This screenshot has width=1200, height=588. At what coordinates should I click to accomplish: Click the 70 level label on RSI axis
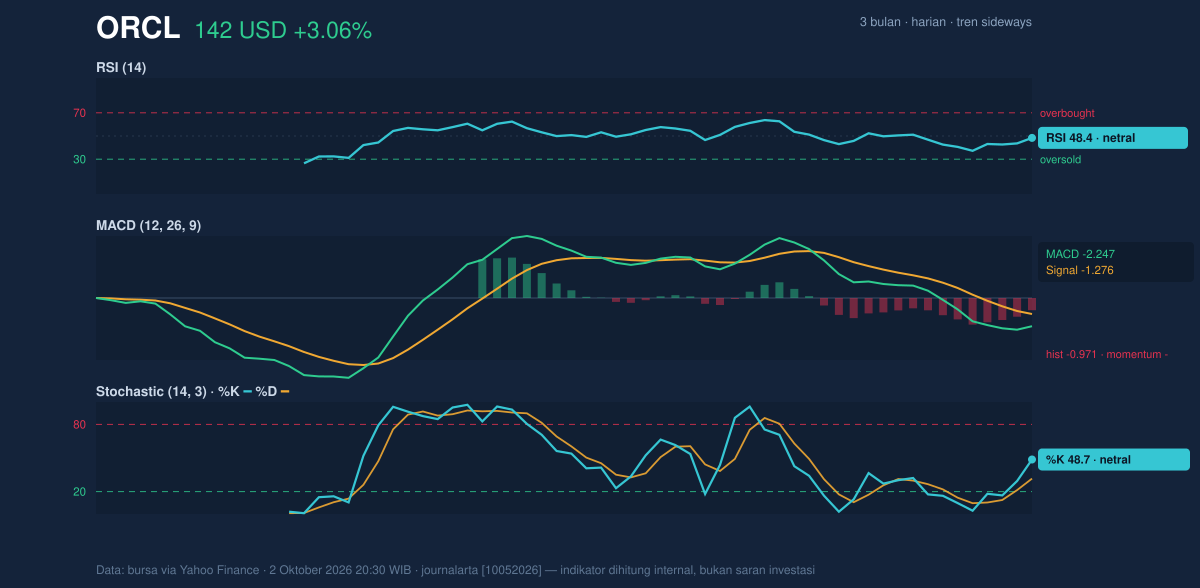(x=79, y=113)
